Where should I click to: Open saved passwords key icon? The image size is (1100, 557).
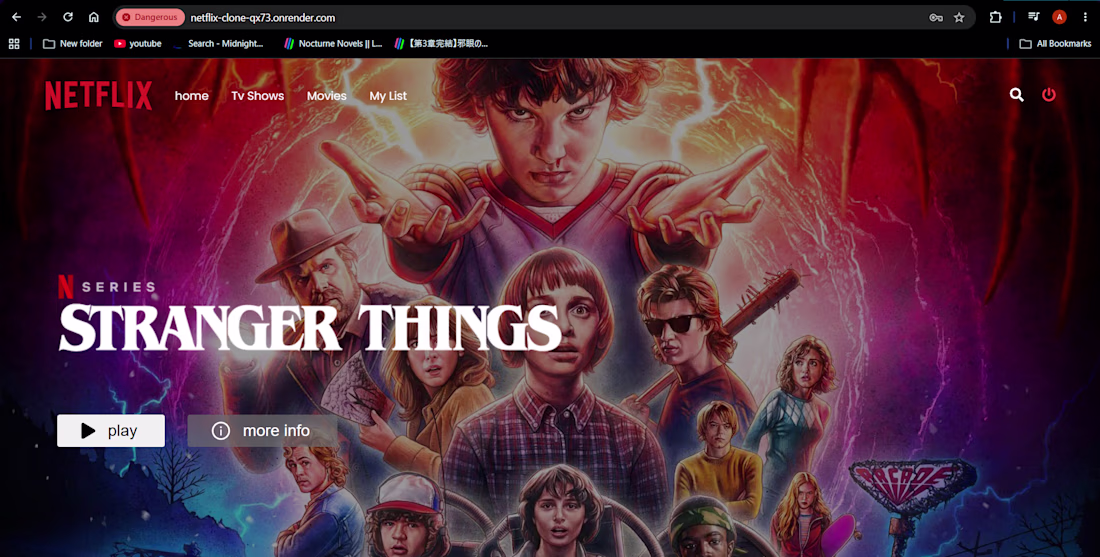[x=936, y=18]
